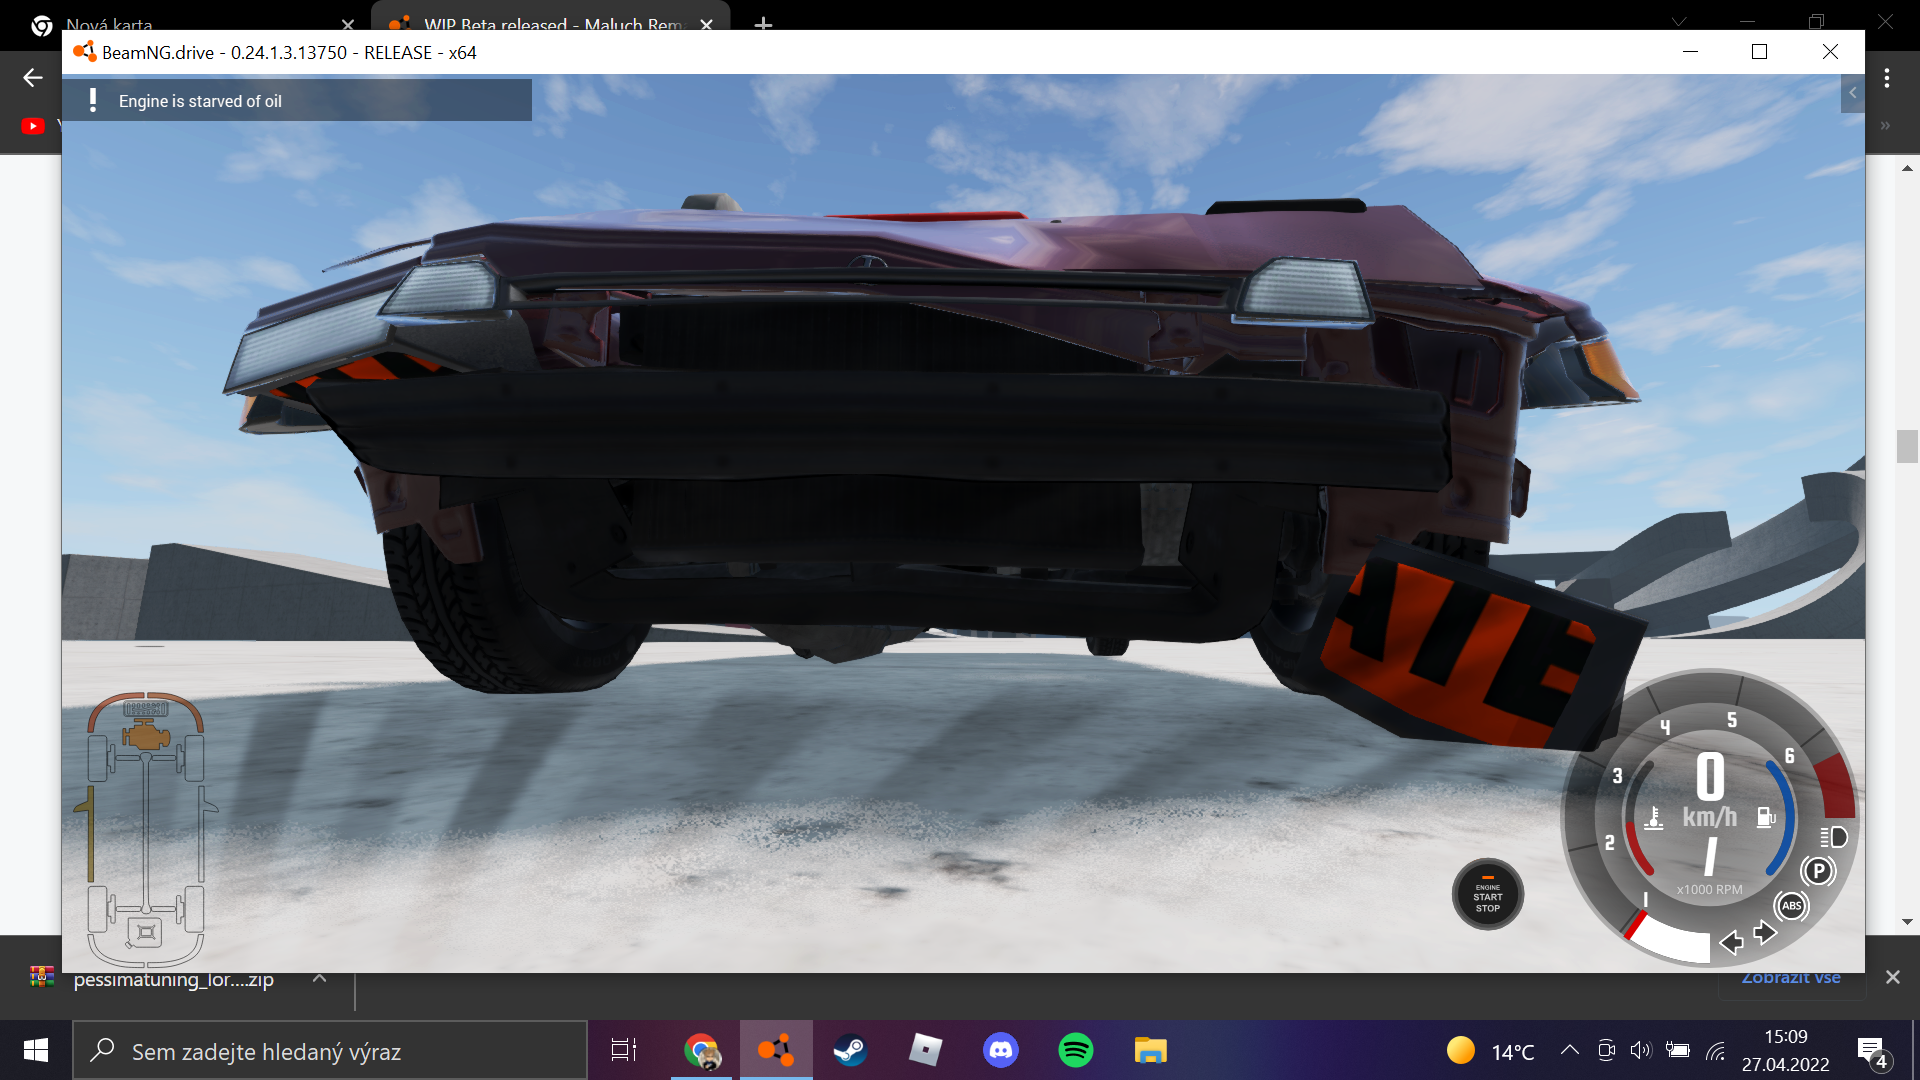This screenshot has width=1920, height=1080.
Task: Open Discord from the taskbar
Action: tap(1001, 1051)
